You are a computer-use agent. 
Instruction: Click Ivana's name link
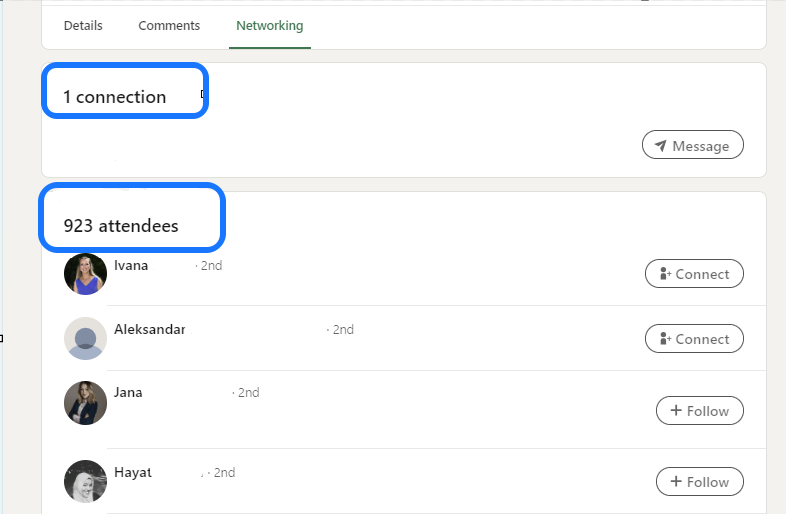pos(131,266)
